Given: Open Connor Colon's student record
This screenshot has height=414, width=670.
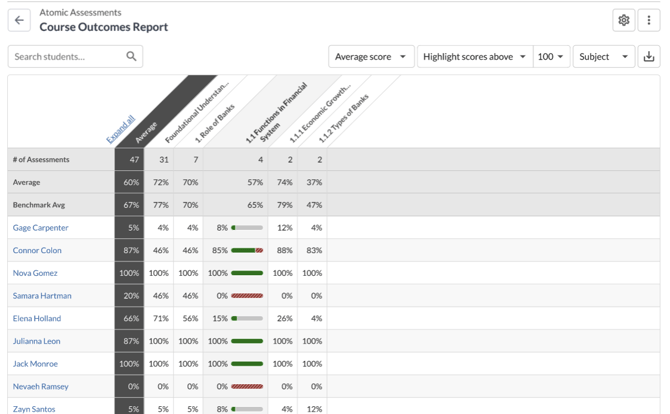Looking at the screenshot, I should 37,250.
